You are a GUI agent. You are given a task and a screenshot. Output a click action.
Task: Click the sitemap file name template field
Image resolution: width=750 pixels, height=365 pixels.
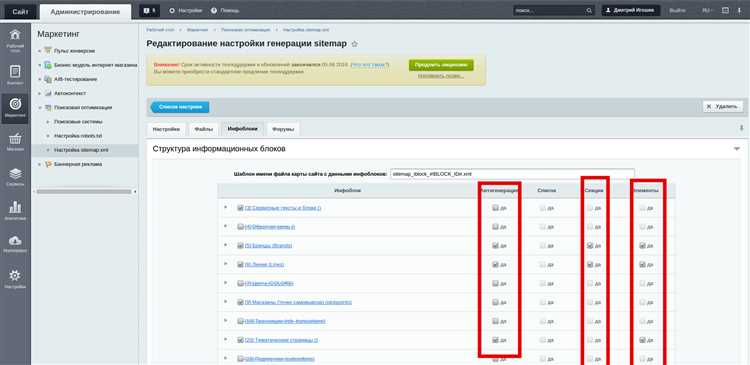pyautogui.click(x=512, y=174)
